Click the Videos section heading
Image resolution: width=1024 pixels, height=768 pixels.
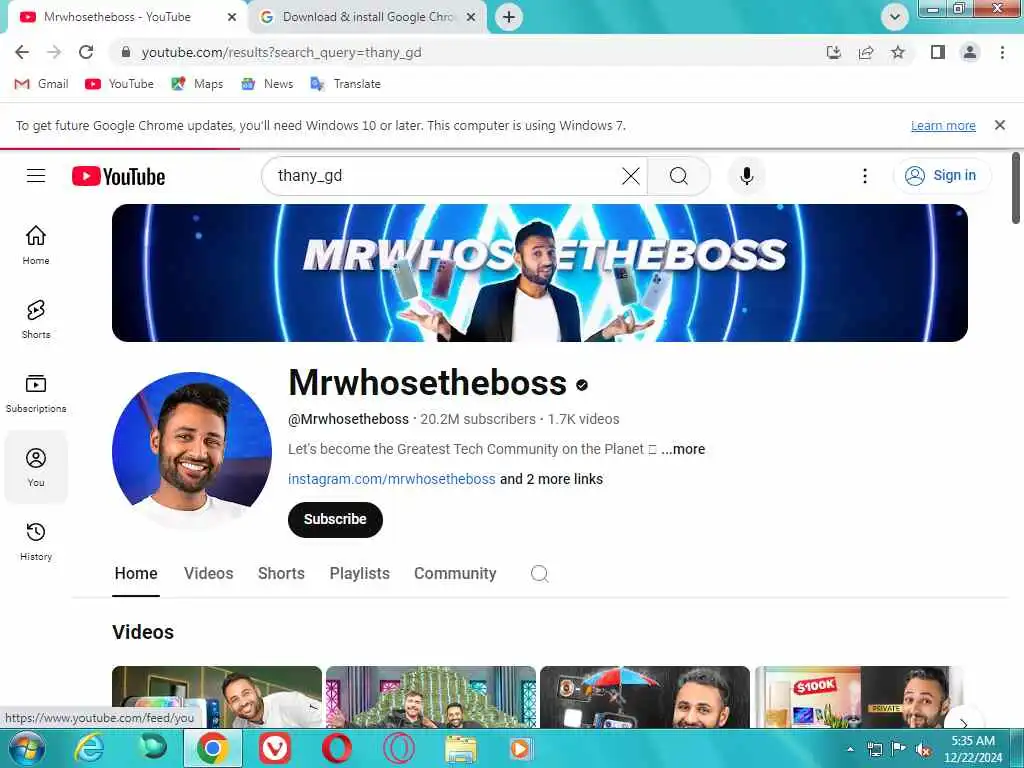[x=143, y=632]
